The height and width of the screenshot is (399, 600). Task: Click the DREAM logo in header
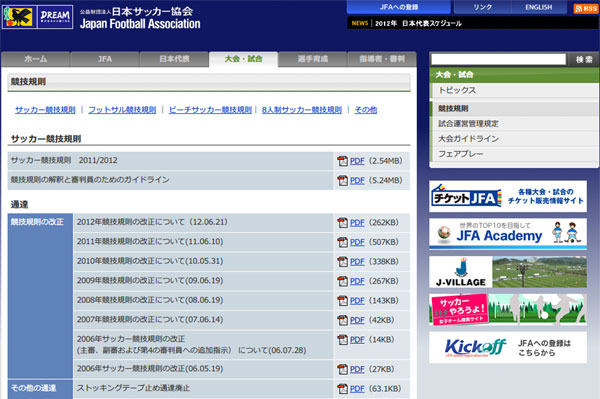click(x=55, y=17)
